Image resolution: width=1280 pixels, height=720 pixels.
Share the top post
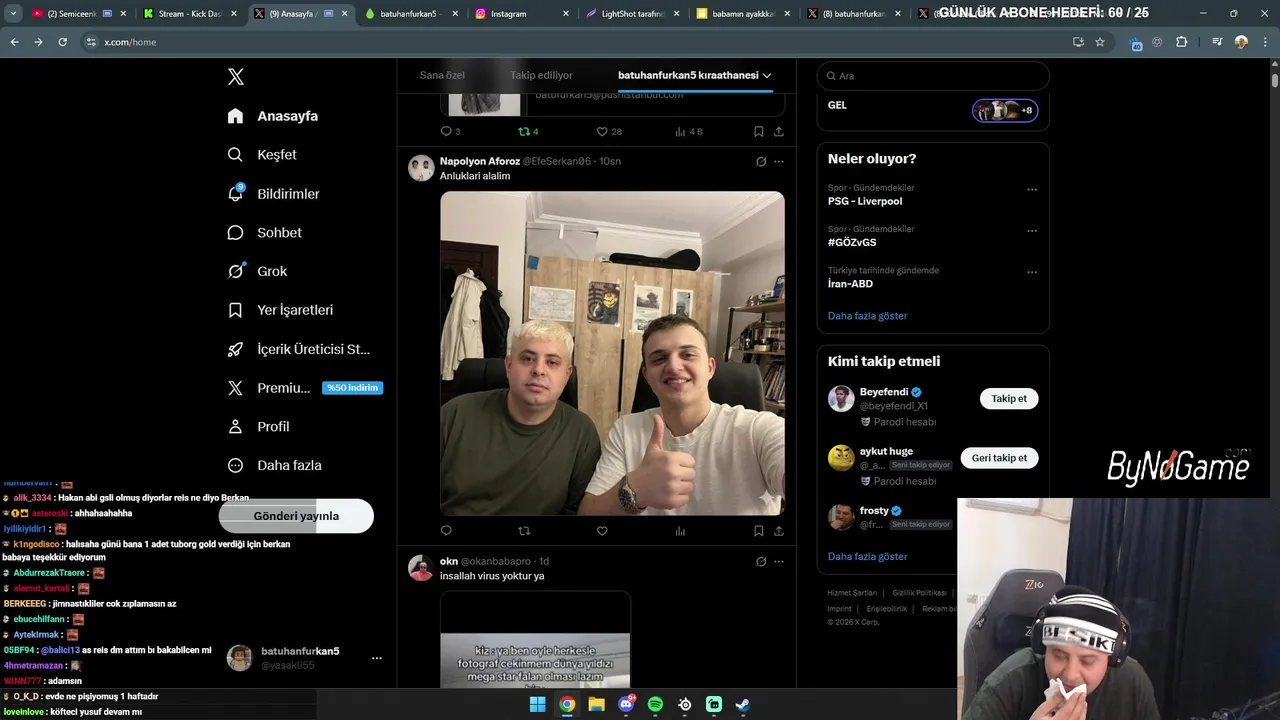click(779, 131)
